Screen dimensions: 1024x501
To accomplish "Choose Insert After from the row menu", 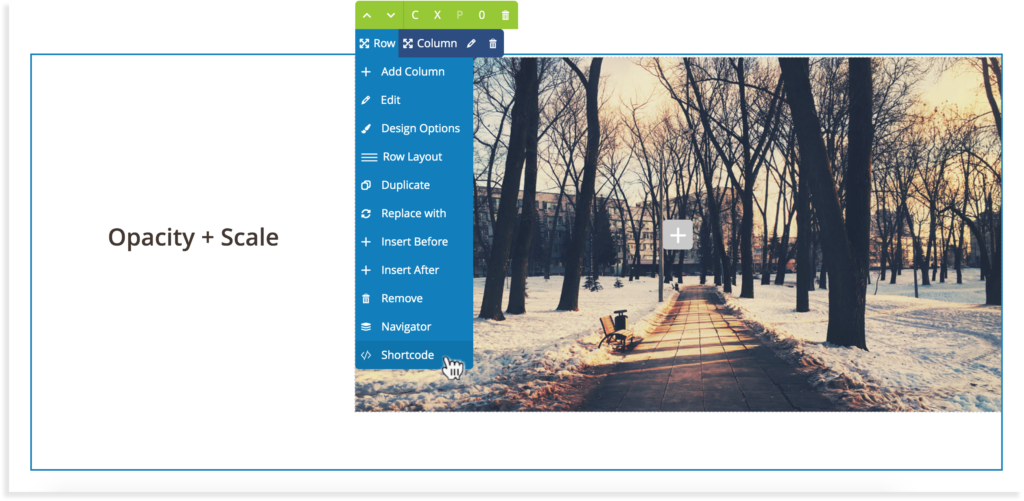I will pos(414,270).
